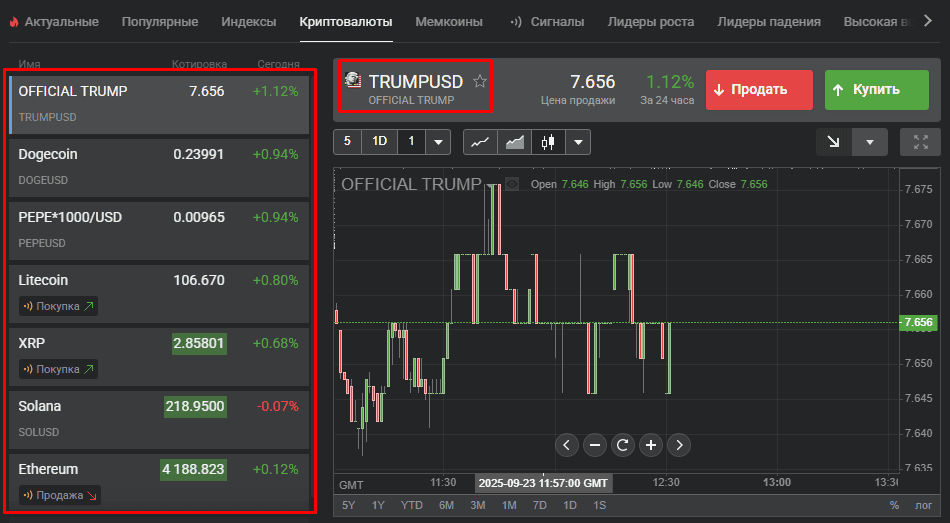
Task: Click the flame icon beside Актуальные
Action: coord(13,22)
